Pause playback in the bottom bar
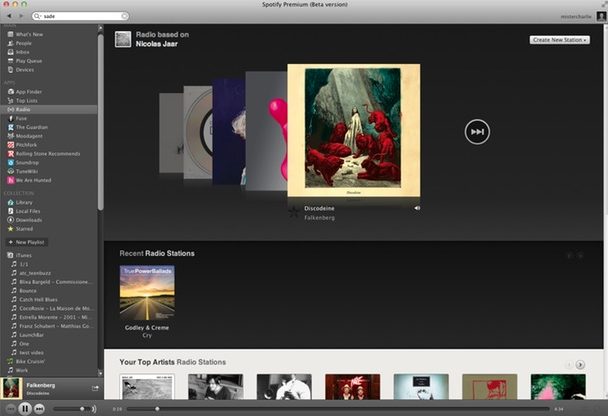 point(25,409)
